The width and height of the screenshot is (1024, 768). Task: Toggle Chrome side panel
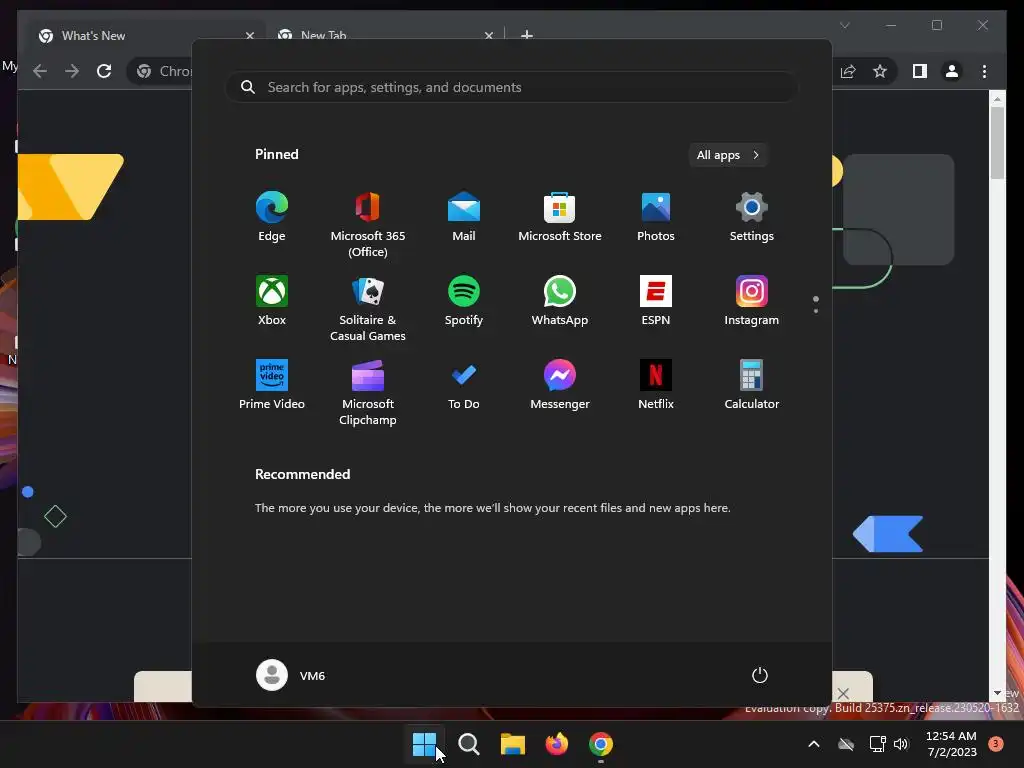point(920,71)
